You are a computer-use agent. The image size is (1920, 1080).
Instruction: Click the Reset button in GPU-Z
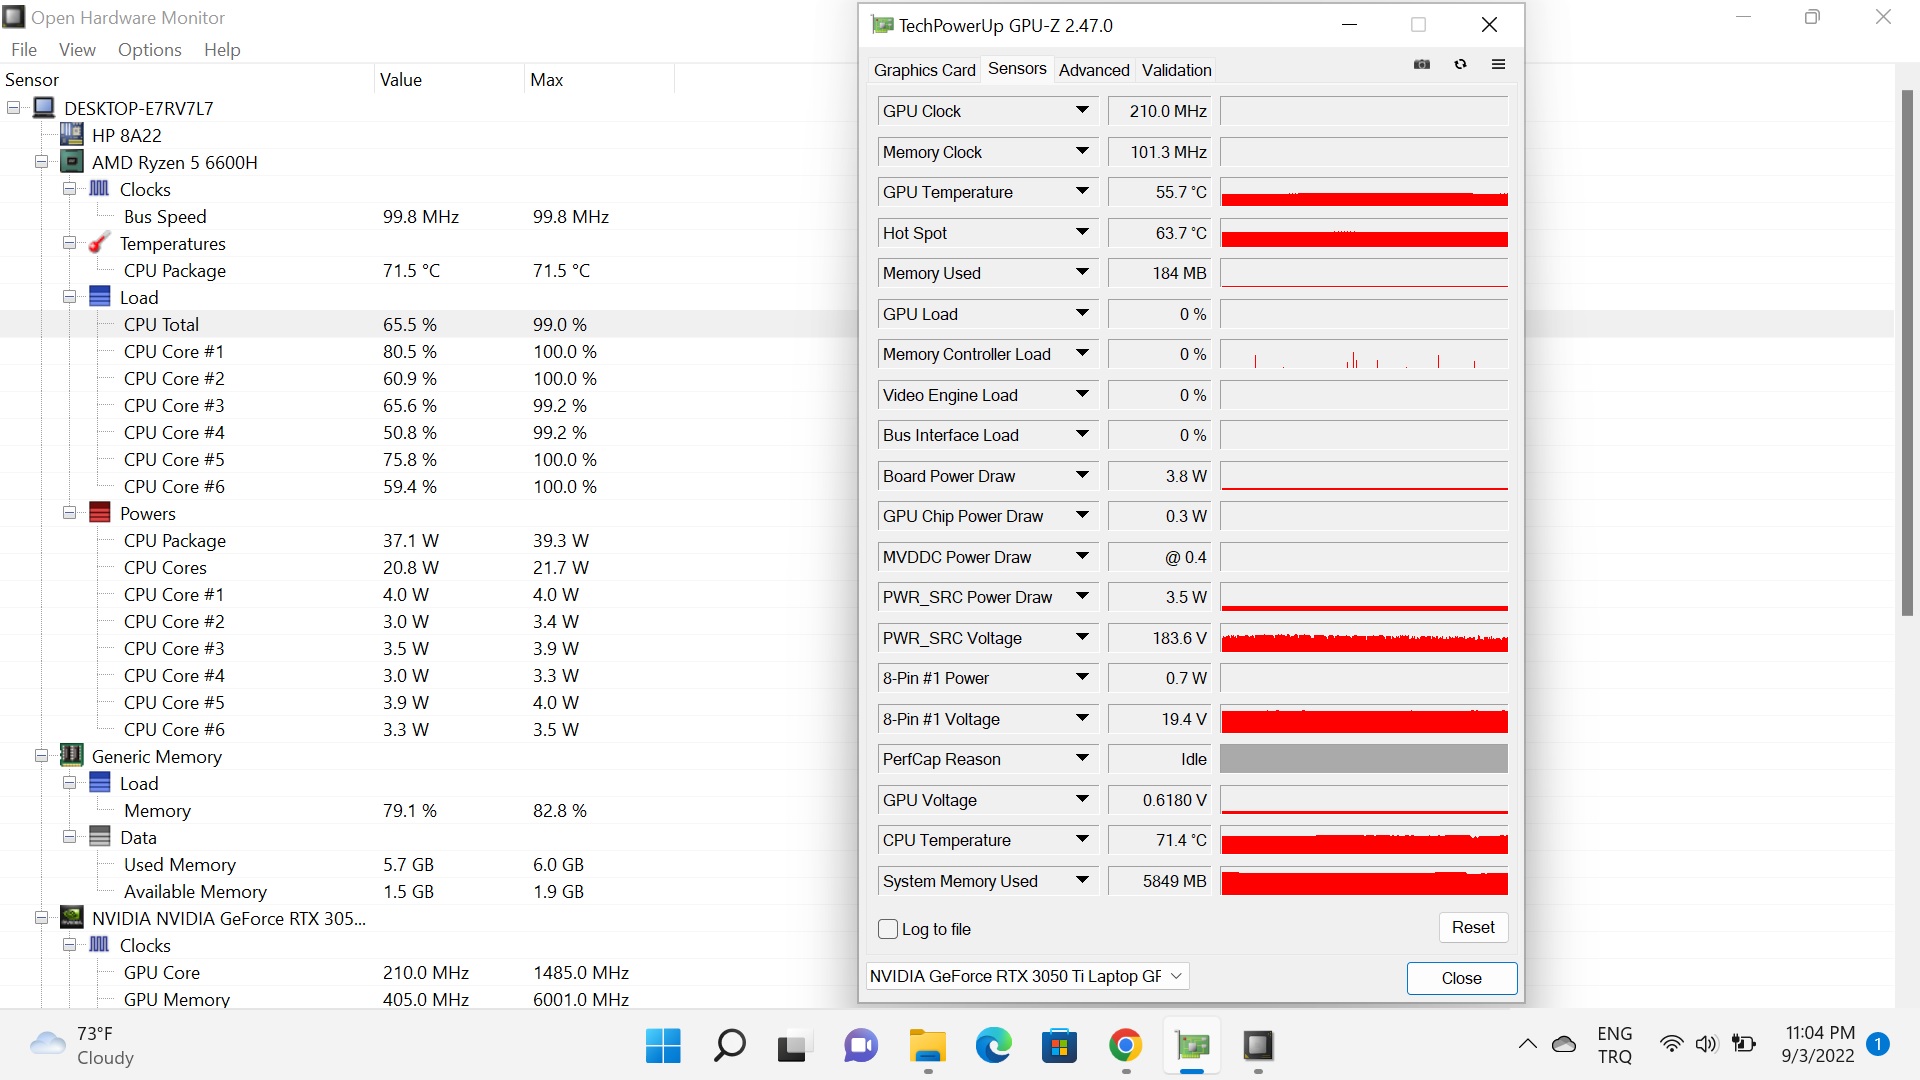click(x=1473, y=927)
